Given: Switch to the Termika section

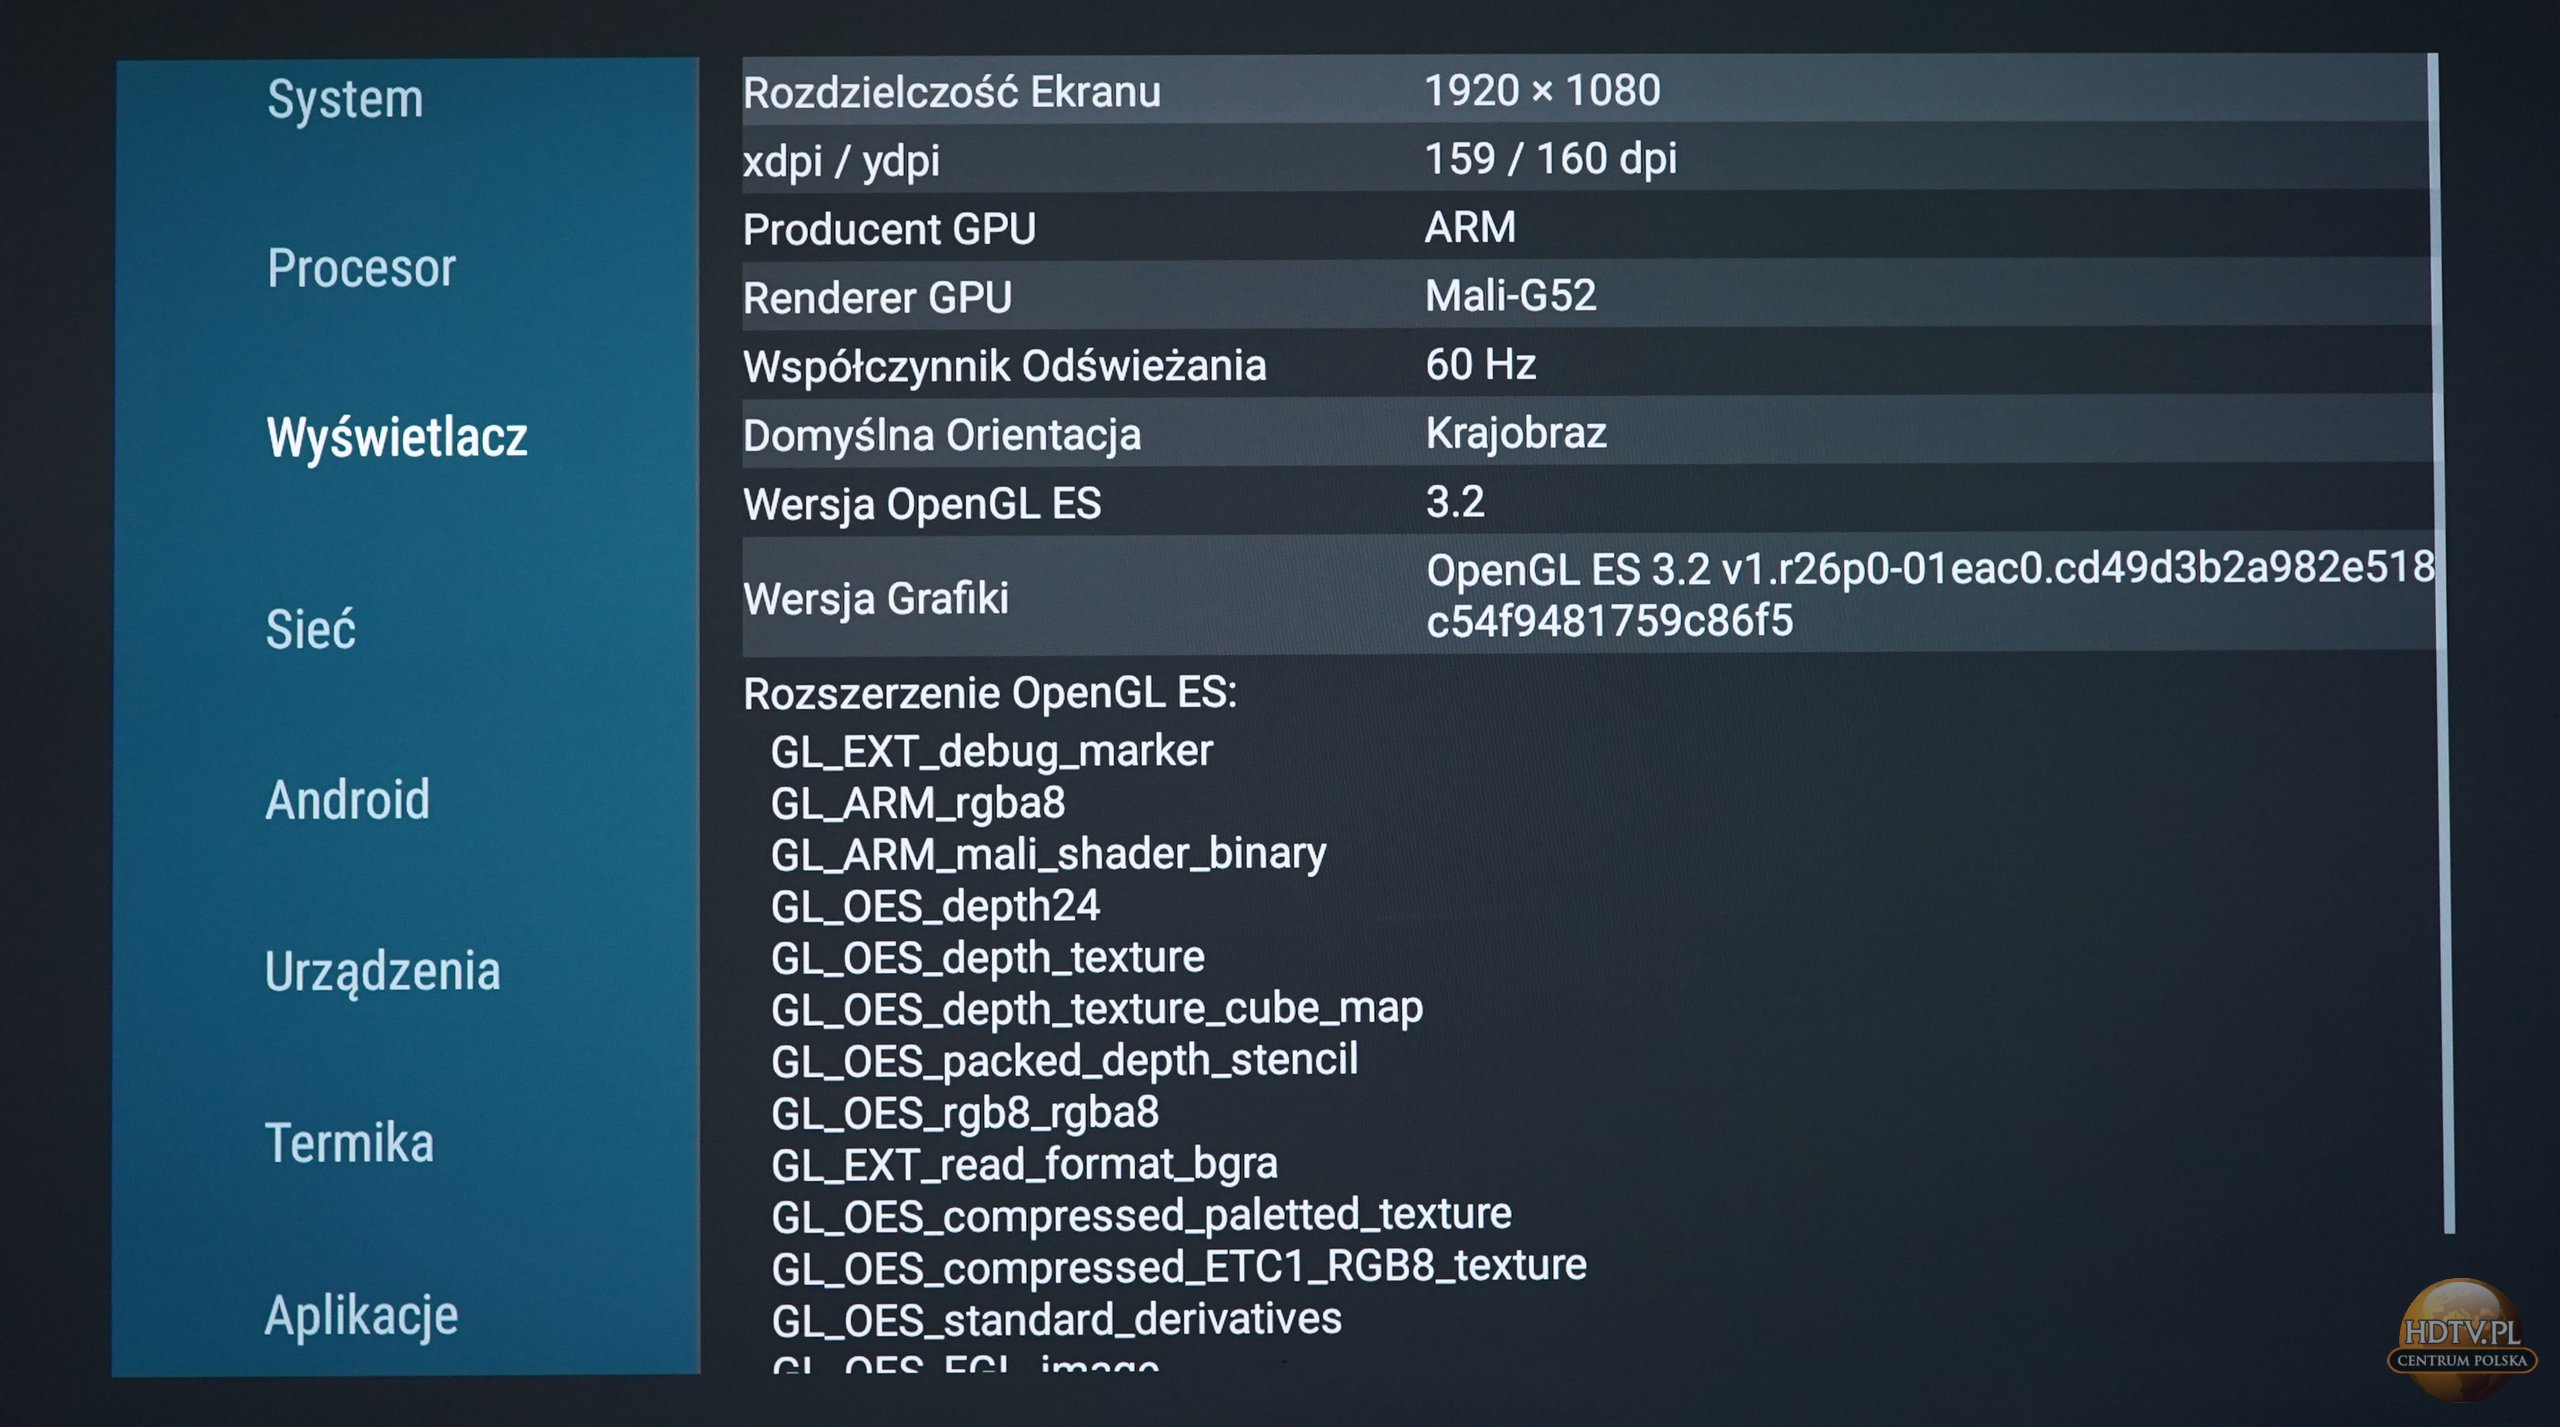Looking at the screenshot, I should (x=349, y=1143).
